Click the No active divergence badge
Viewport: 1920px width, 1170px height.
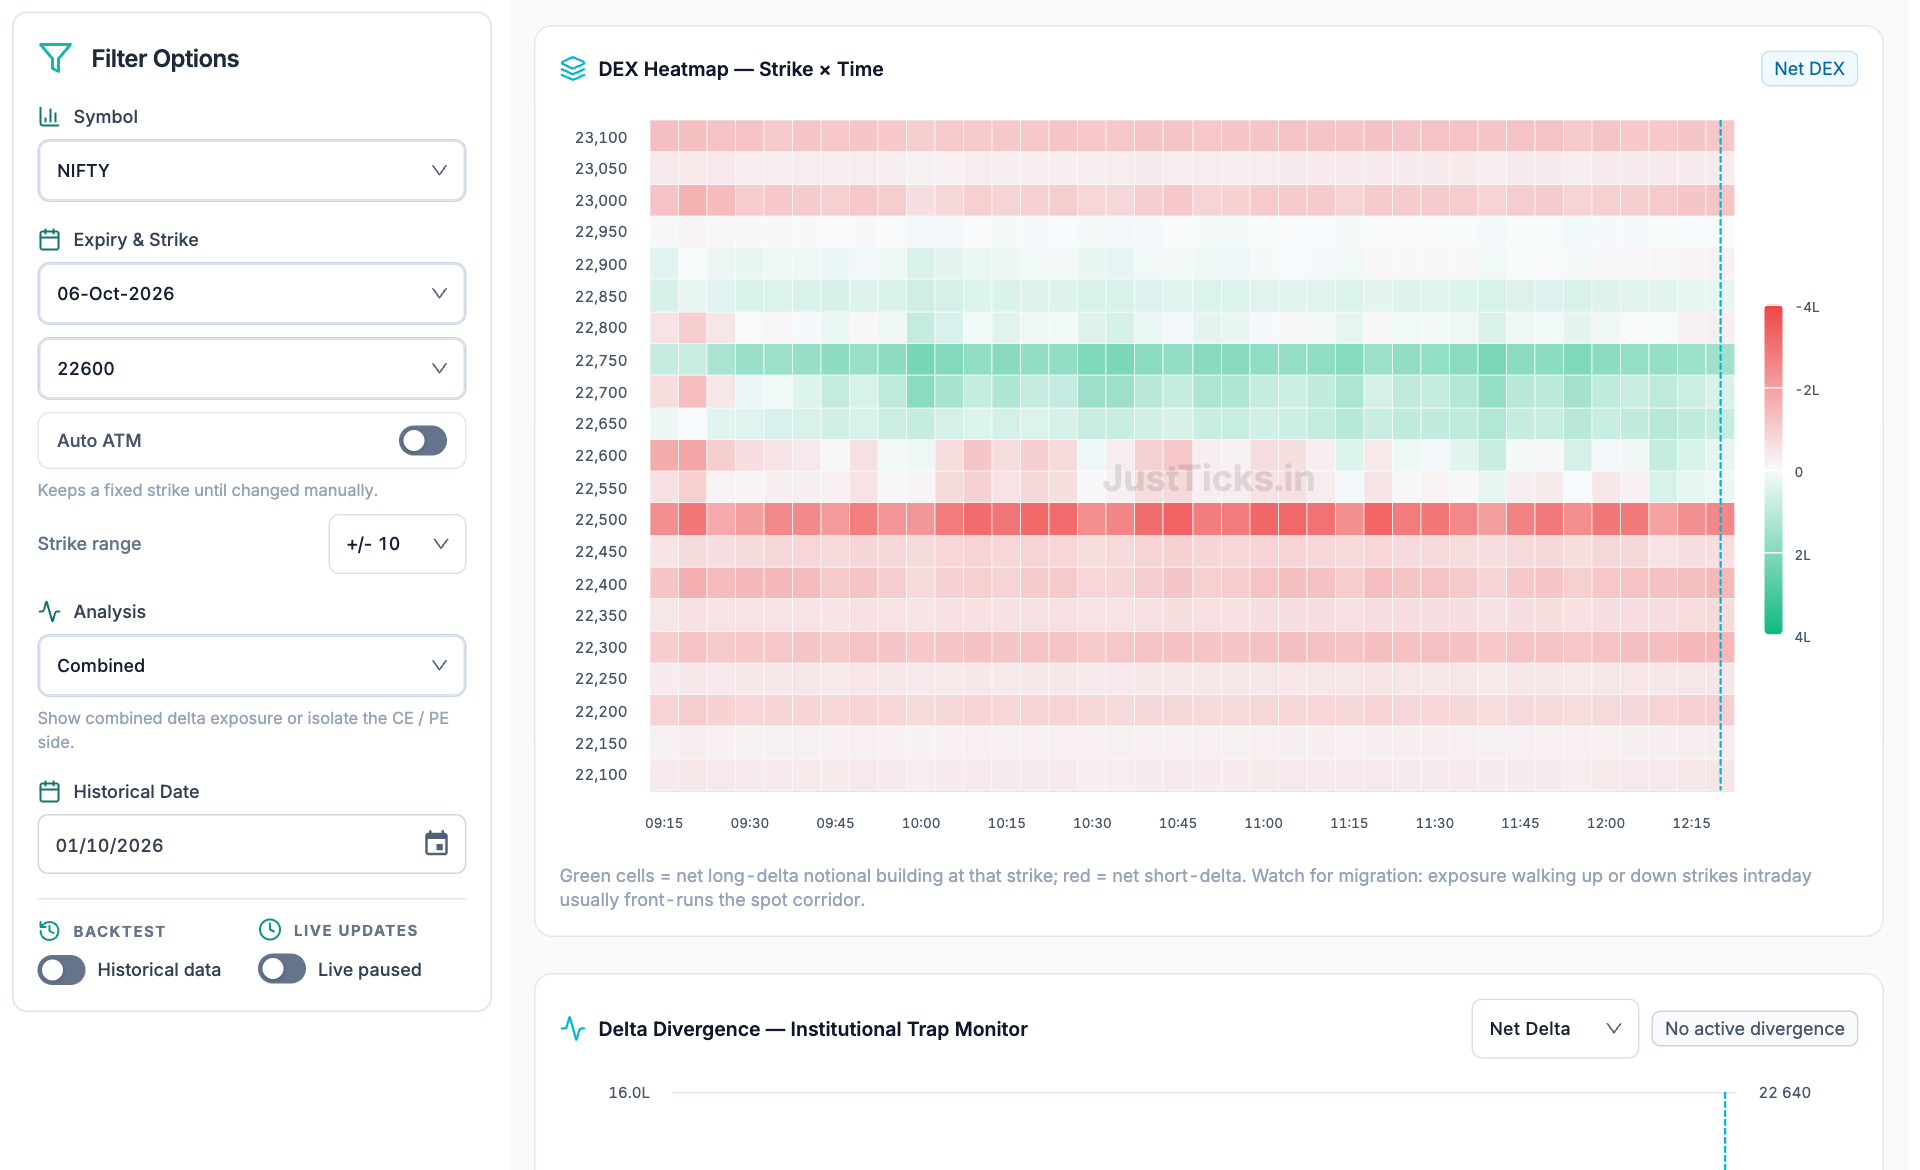(x=1754, y=1029)
